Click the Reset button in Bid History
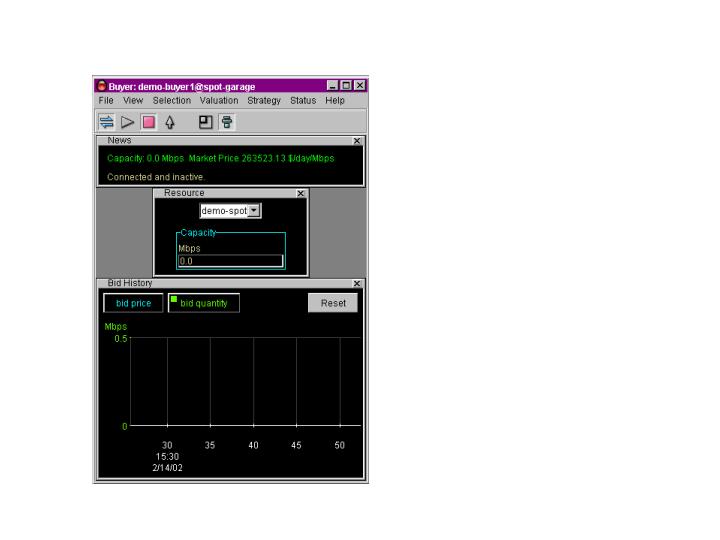This screenshot has width=720, height=540. (x=333, y=303)
